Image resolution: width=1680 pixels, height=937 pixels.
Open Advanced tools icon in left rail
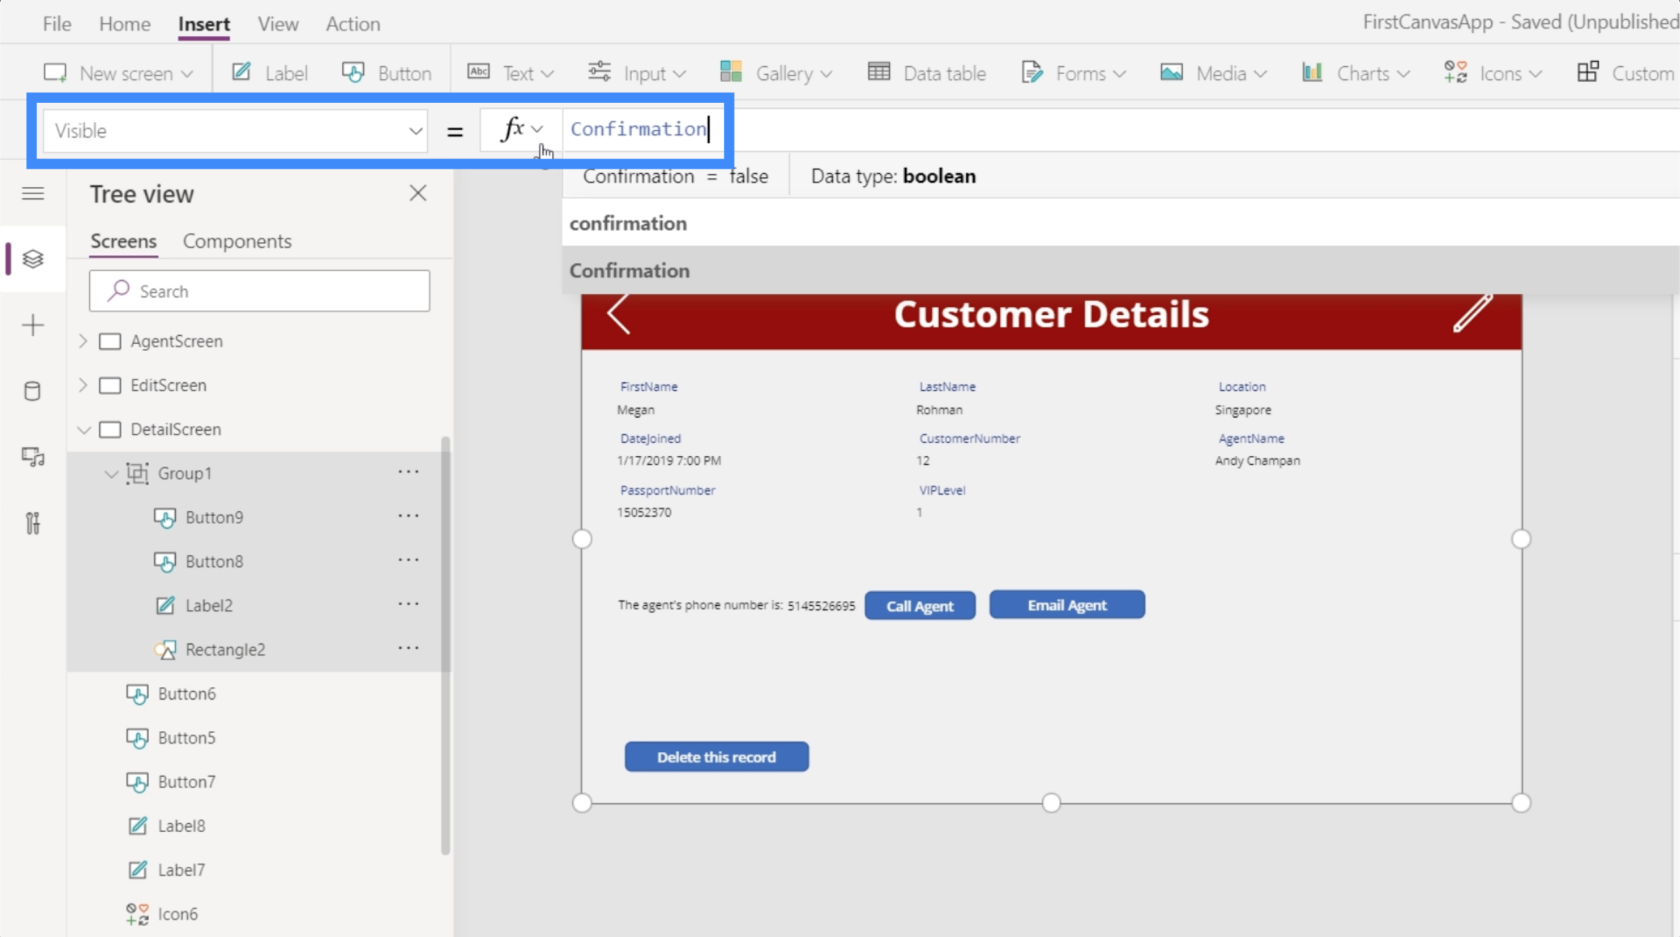pos(33,523)
